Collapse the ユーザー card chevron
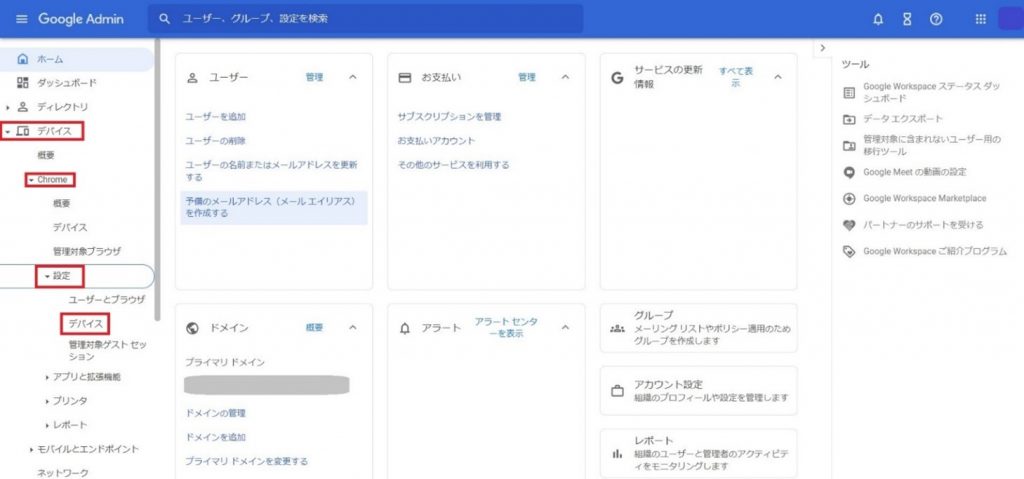Image resolution: width=1024 pixels, height=479 pixels. (352, 77)
